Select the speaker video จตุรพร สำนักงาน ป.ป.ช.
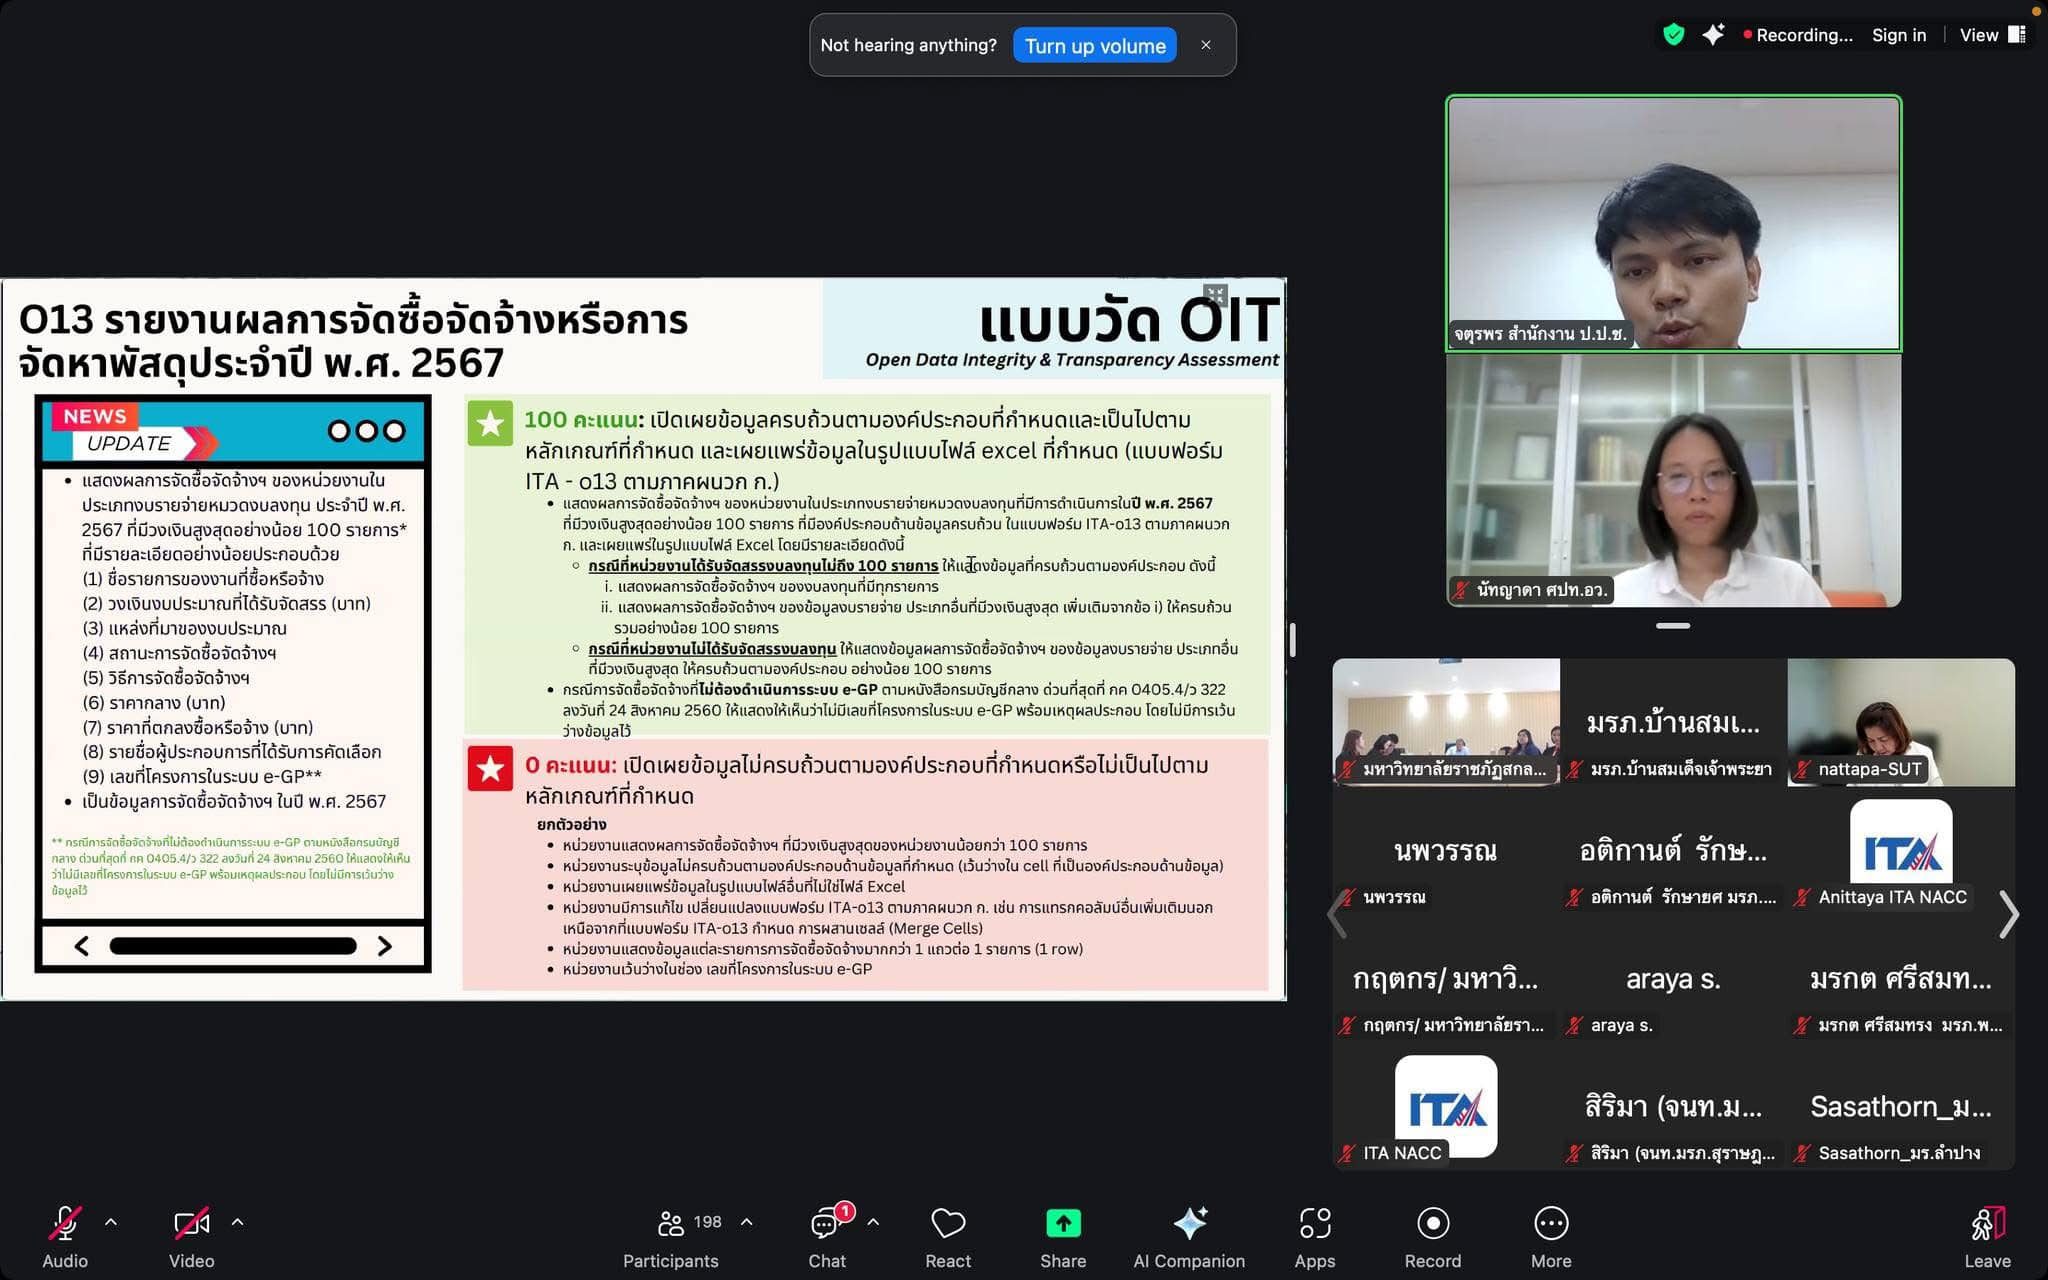2048x1280 pixels. coord(1673,223)
